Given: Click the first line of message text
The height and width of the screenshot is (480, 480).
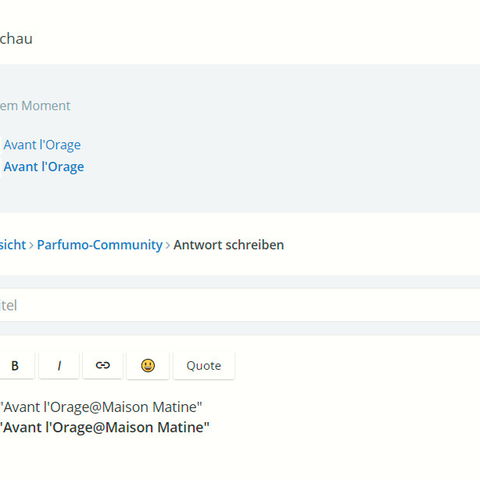Looking at the screenshot, I should (x=101, y=407).
